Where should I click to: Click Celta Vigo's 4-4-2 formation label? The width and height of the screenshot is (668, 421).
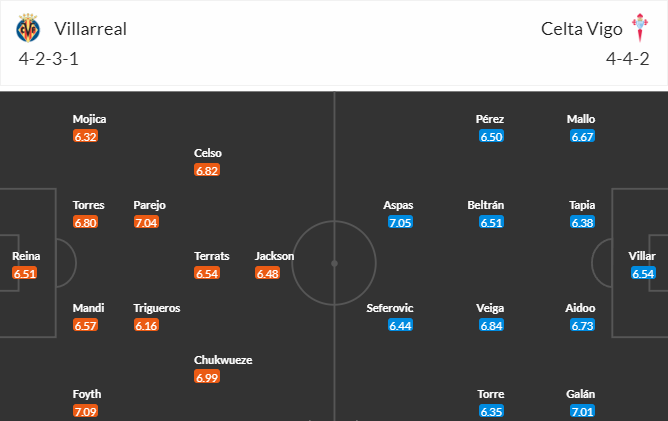click(628, 59)
